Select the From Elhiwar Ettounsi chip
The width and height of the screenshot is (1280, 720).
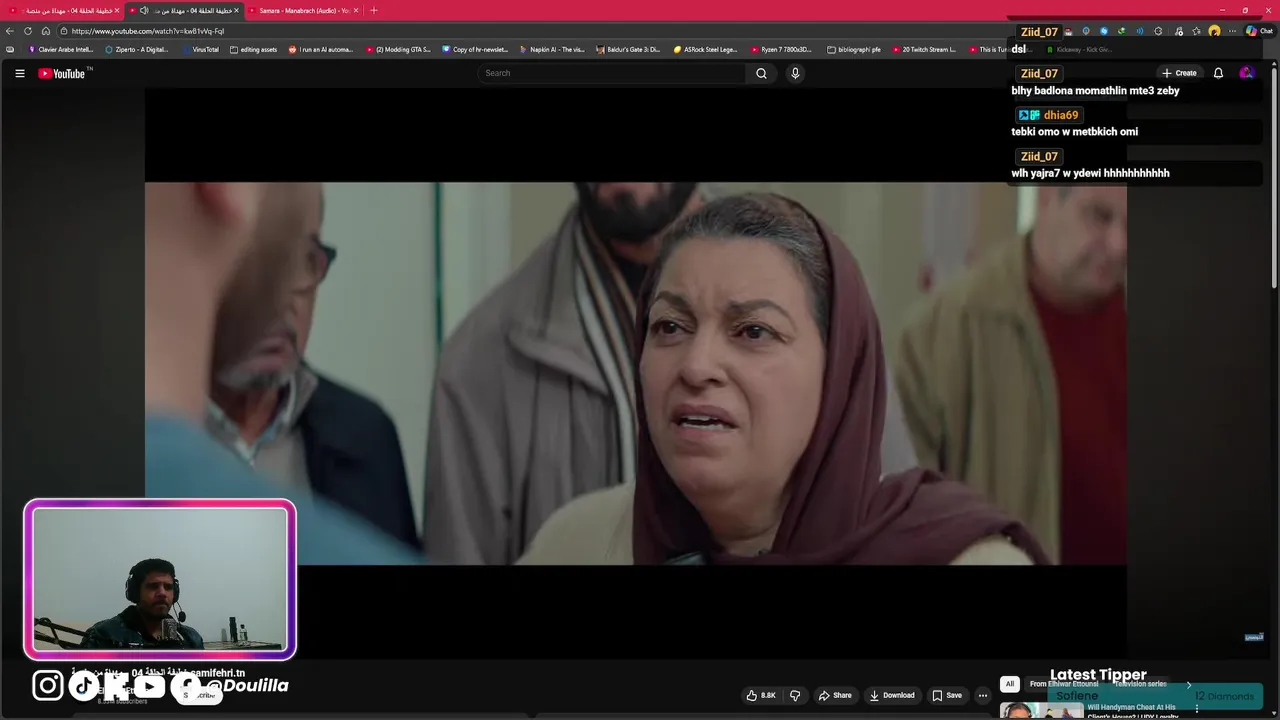click(x=1063, y=684)
